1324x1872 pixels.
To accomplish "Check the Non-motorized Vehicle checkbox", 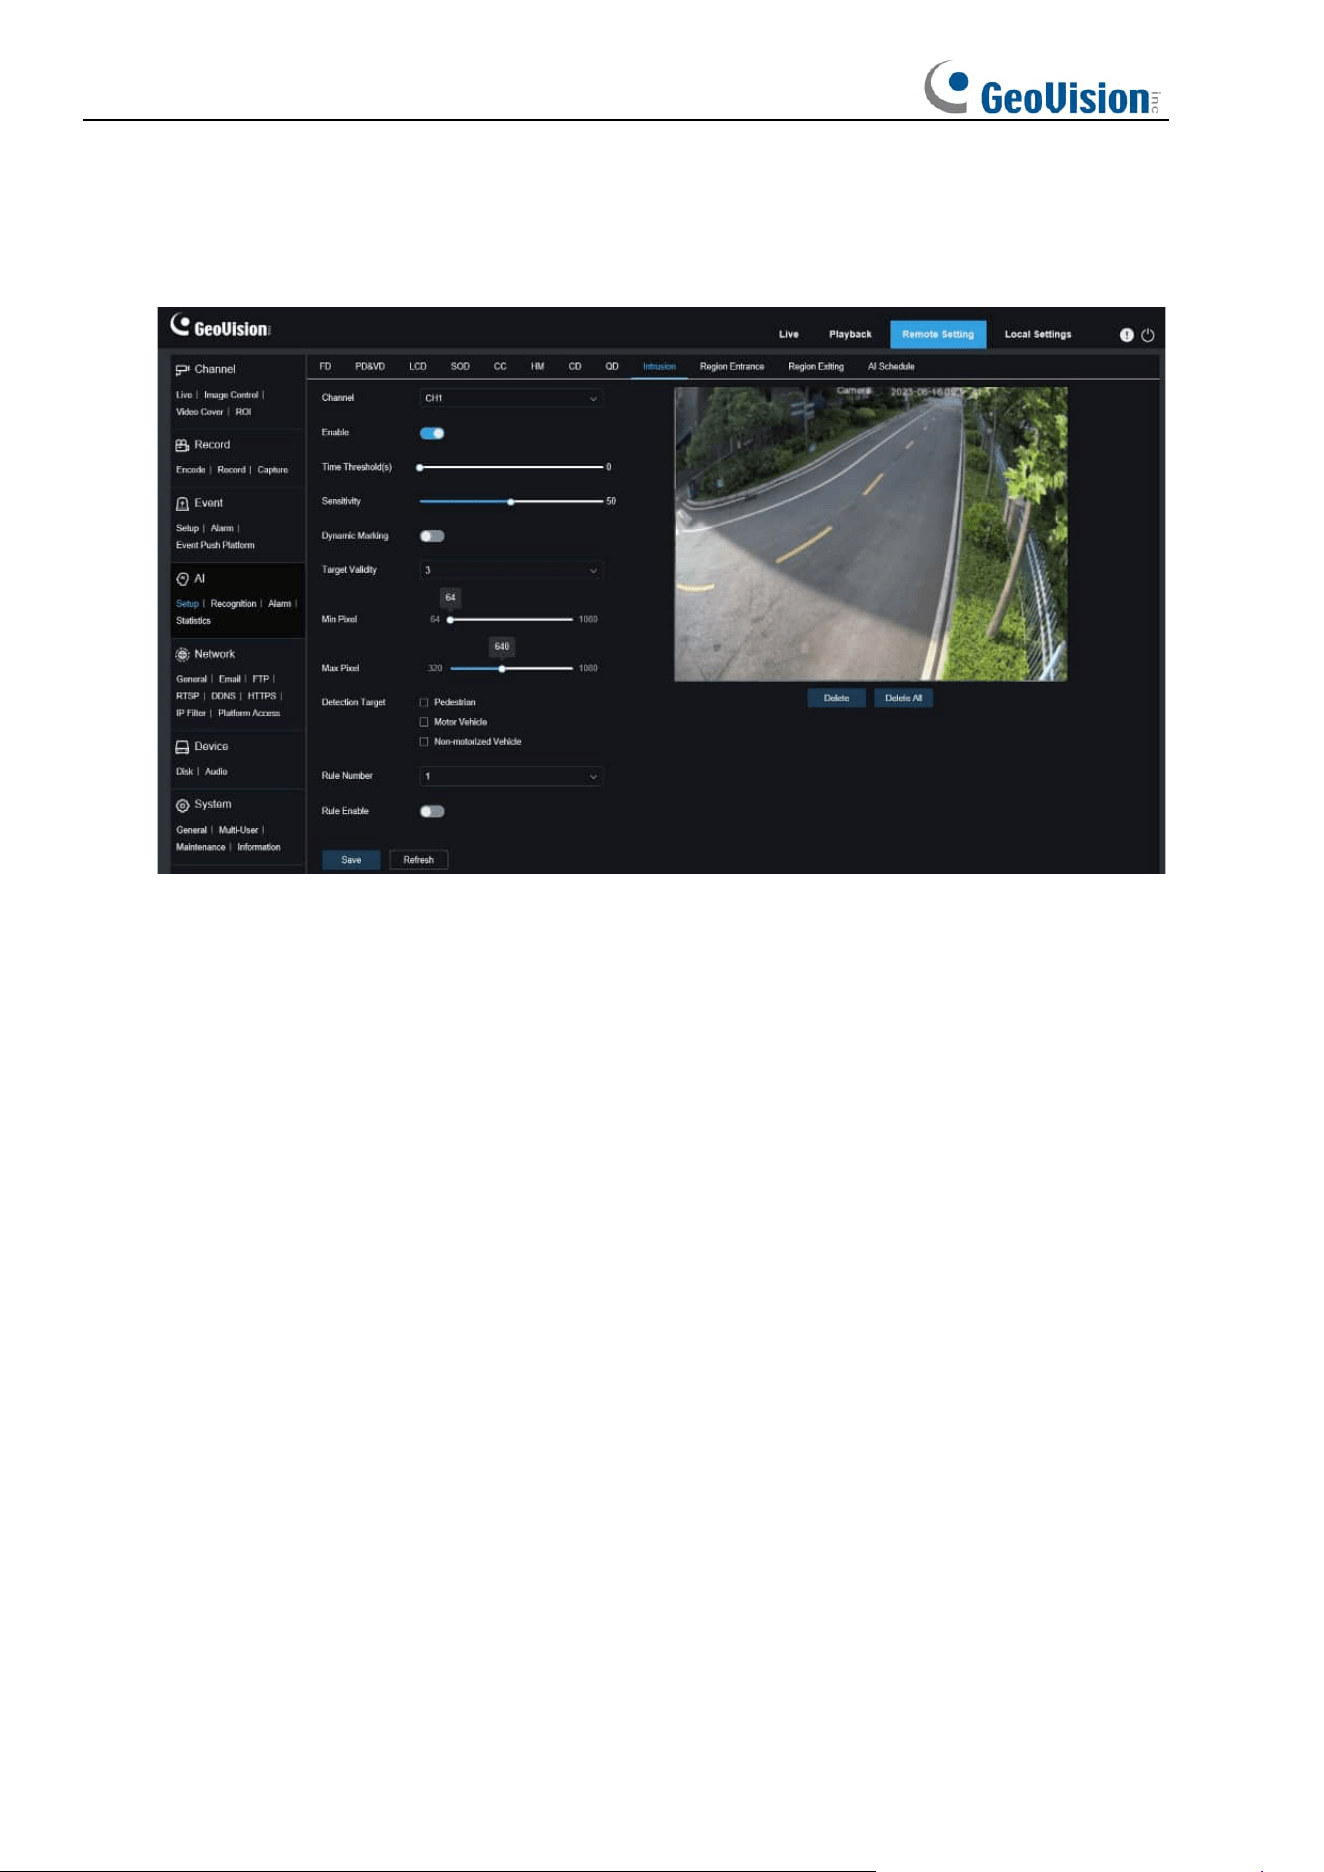I will point(424,742).
